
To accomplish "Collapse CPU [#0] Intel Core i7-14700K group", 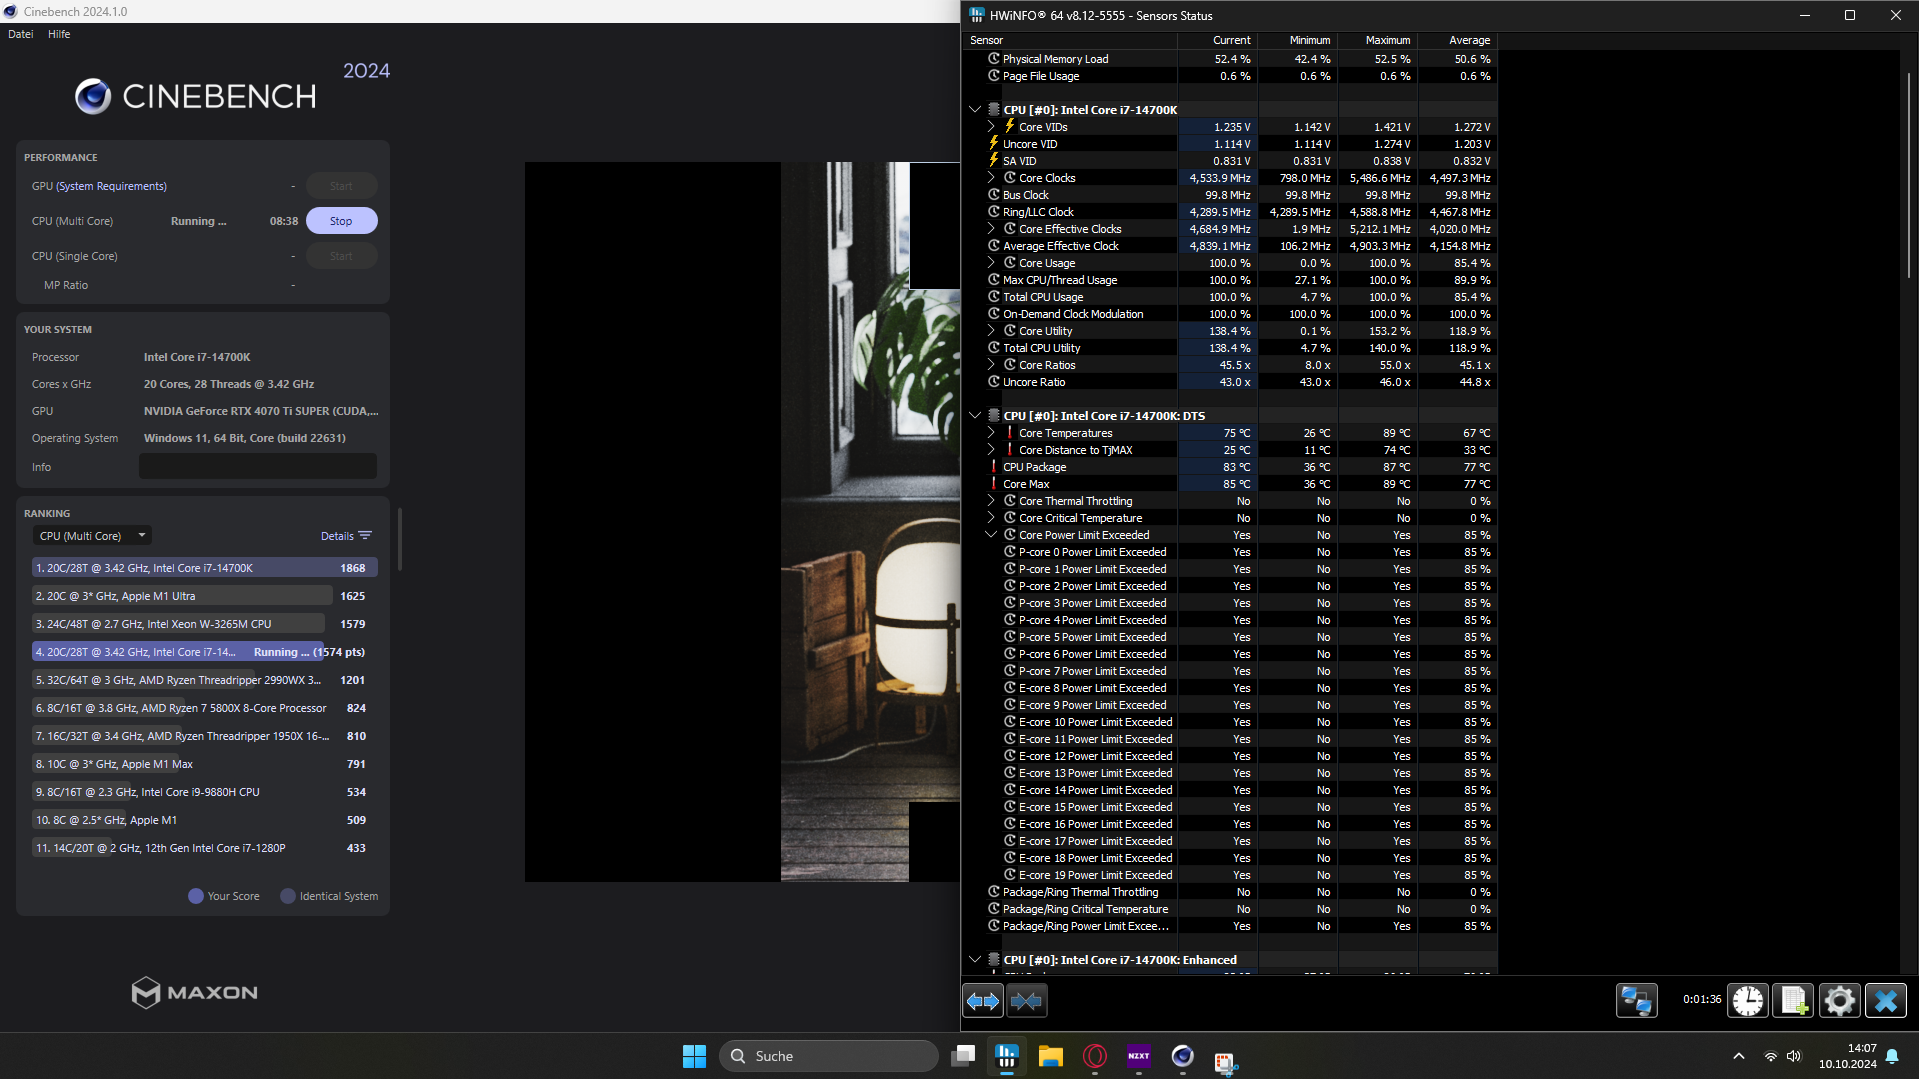I will 975,109.
